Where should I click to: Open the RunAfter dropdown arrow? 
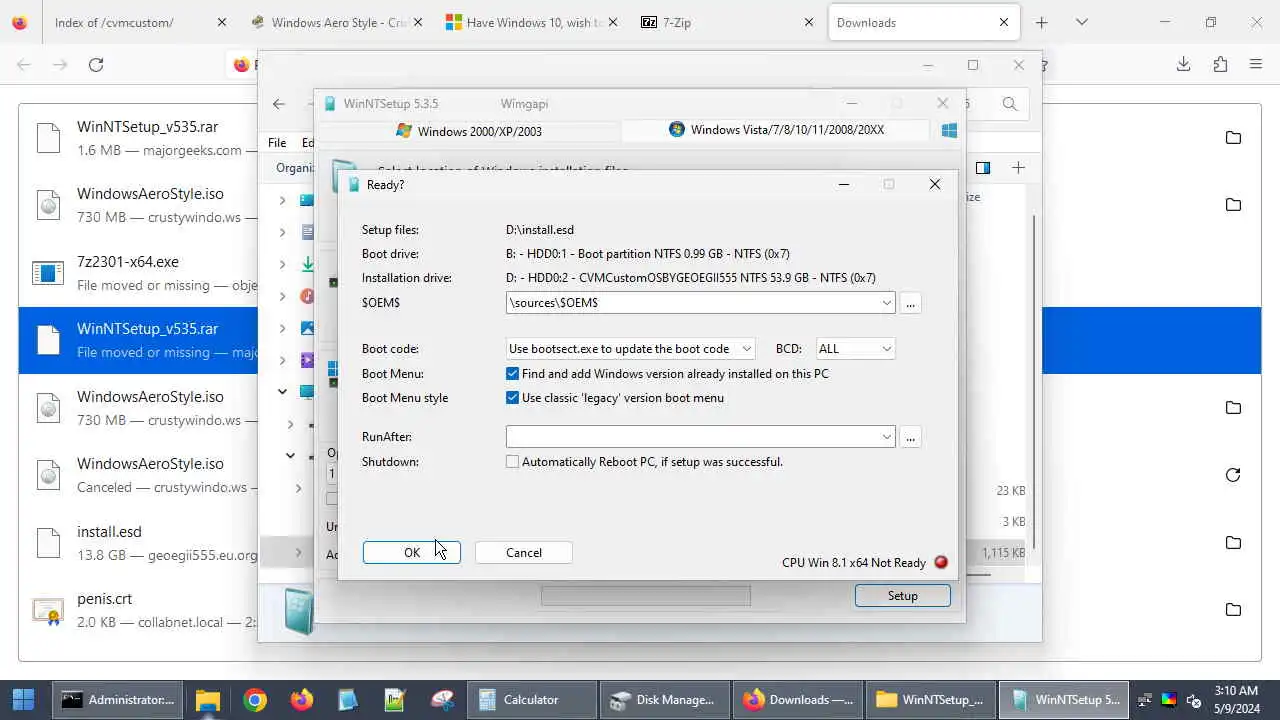click(886, 437)
